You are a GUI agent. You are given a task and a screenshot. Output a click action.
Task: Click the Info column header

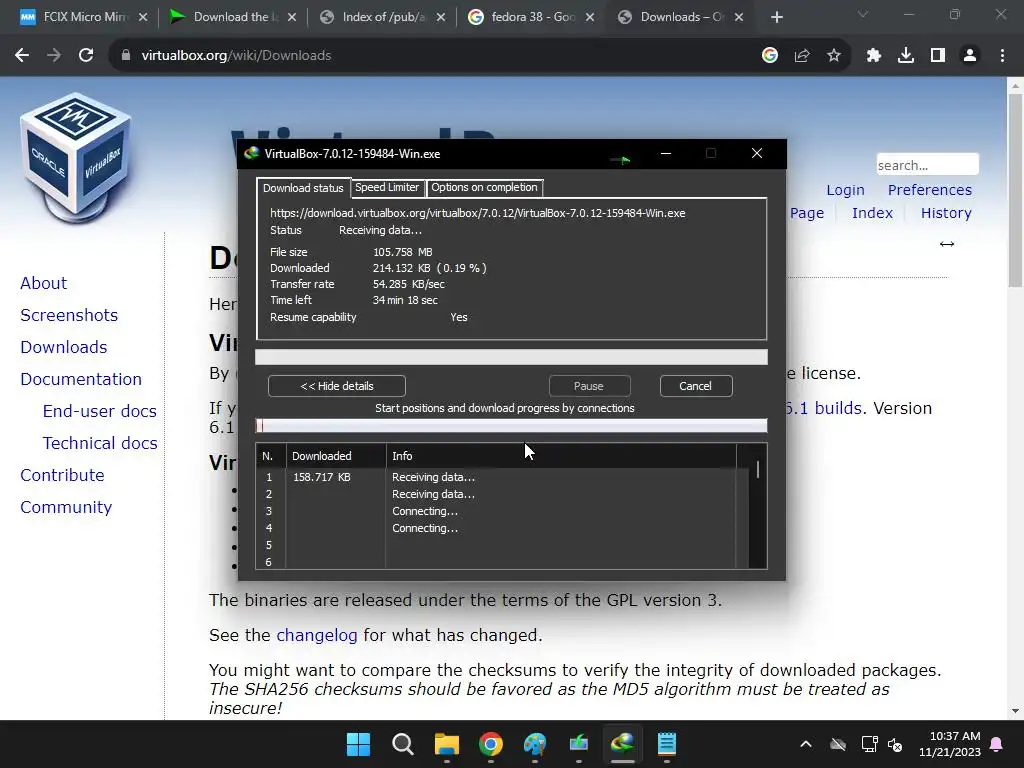click(560, 456)
